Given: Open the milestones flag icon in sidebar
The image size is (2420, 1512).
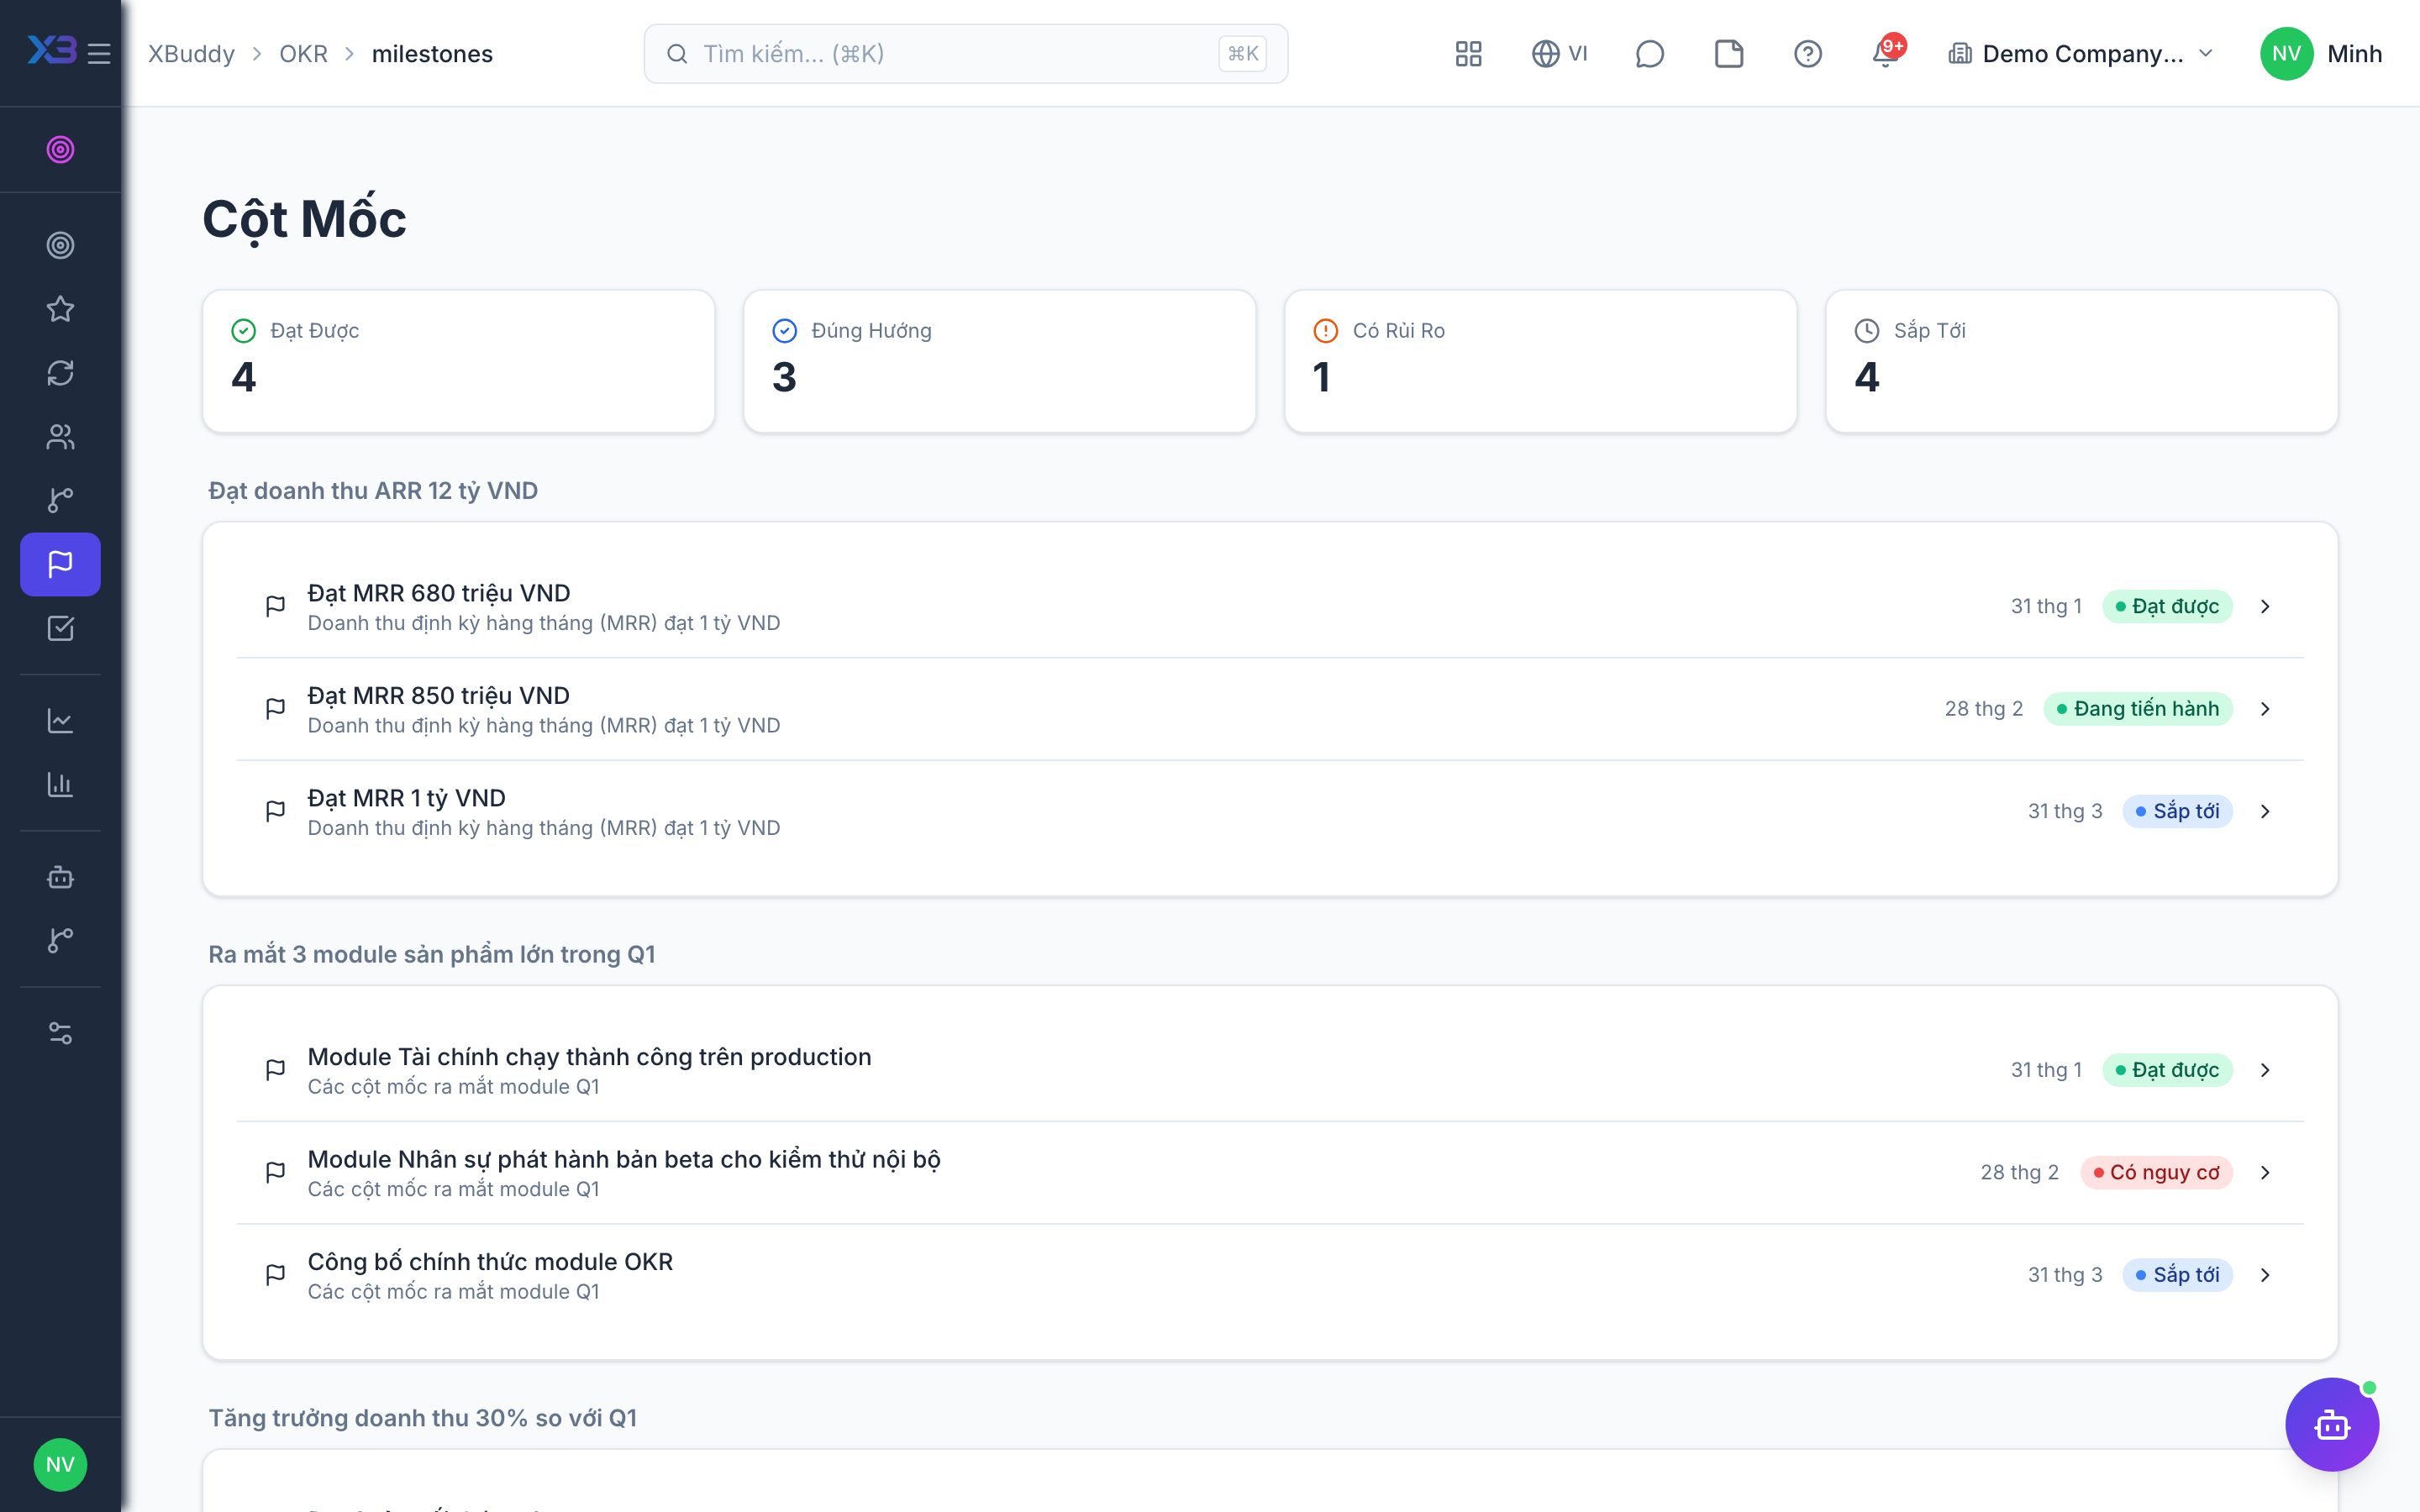Looking at the screenshot, I should point(60,564).
